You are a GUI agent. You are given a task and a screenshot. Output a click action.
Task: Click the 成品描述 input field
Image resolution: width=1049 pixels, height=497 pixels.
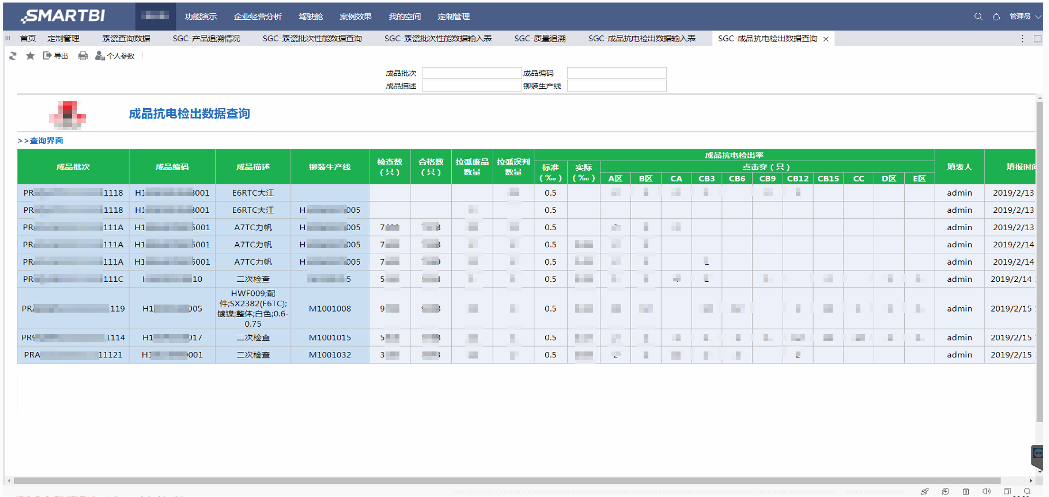click(x=472, y=86)
